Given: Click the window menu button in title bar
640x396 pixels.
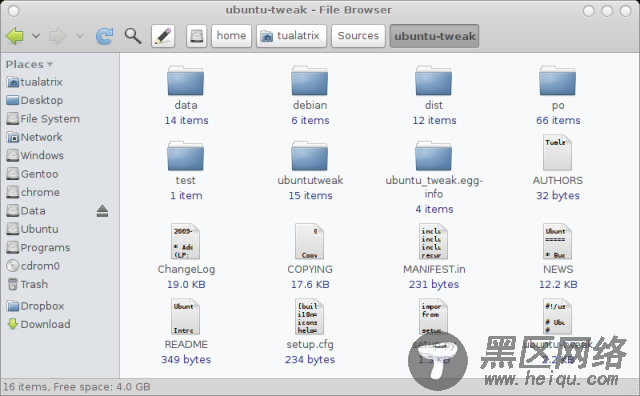Looking at the screenshot, I should click(13, 11).
